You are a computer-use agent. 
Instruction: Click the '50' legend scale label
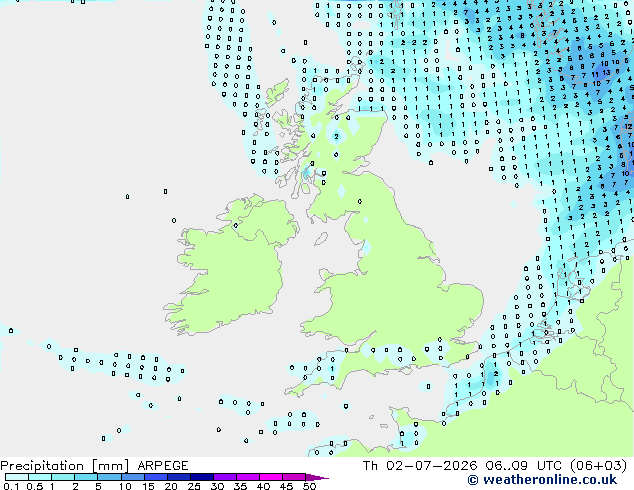coord(309,486)
